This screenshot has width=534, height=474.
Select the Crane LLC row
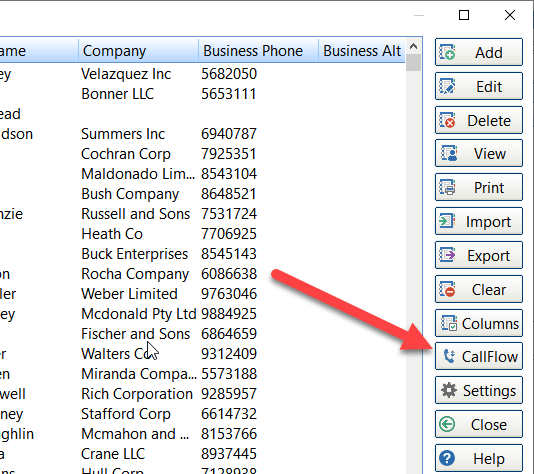pos(203,454)
